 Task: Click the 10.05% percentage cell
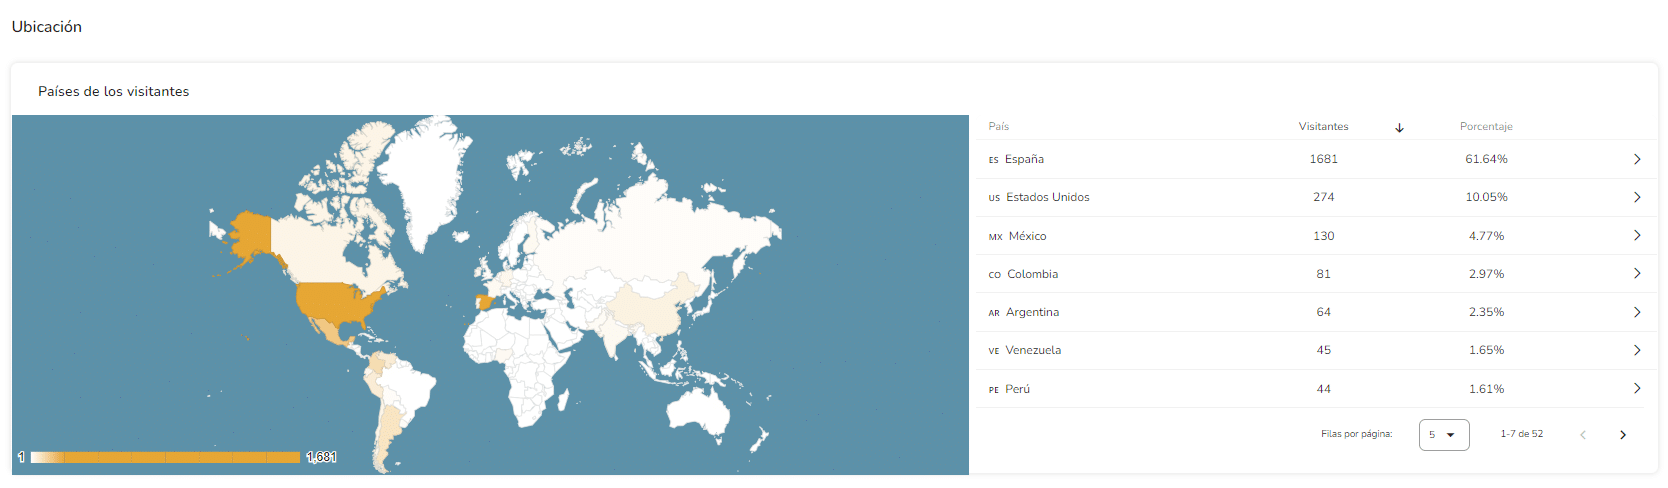(1486, 197)
